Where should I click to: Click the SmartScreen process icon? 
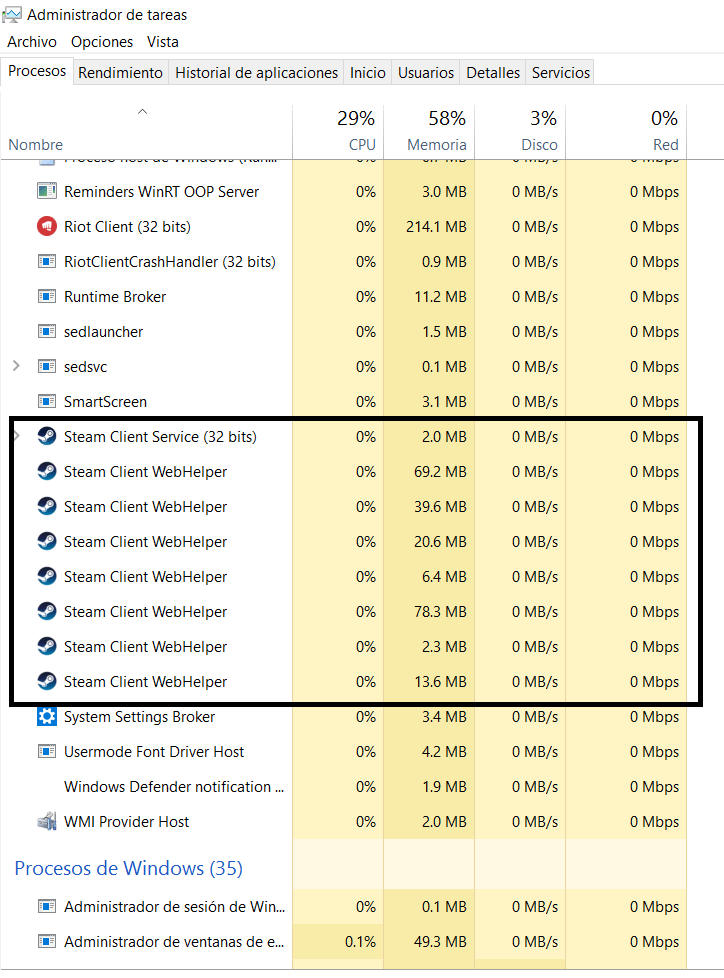[x=47, y=400]
